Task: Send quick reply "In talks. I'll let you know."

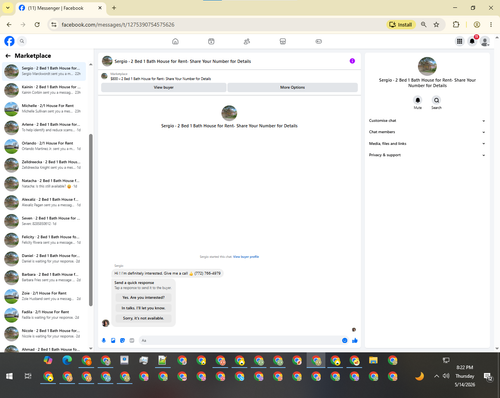Action: click(x=143, y=308)
